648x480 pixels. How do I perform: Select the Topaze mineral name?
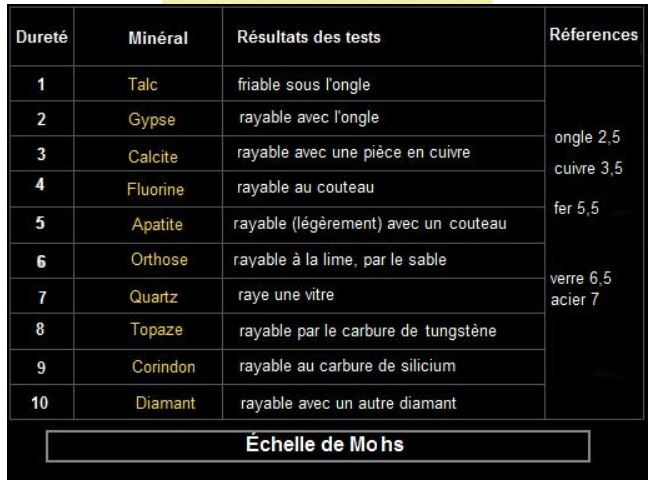(155, 329)
